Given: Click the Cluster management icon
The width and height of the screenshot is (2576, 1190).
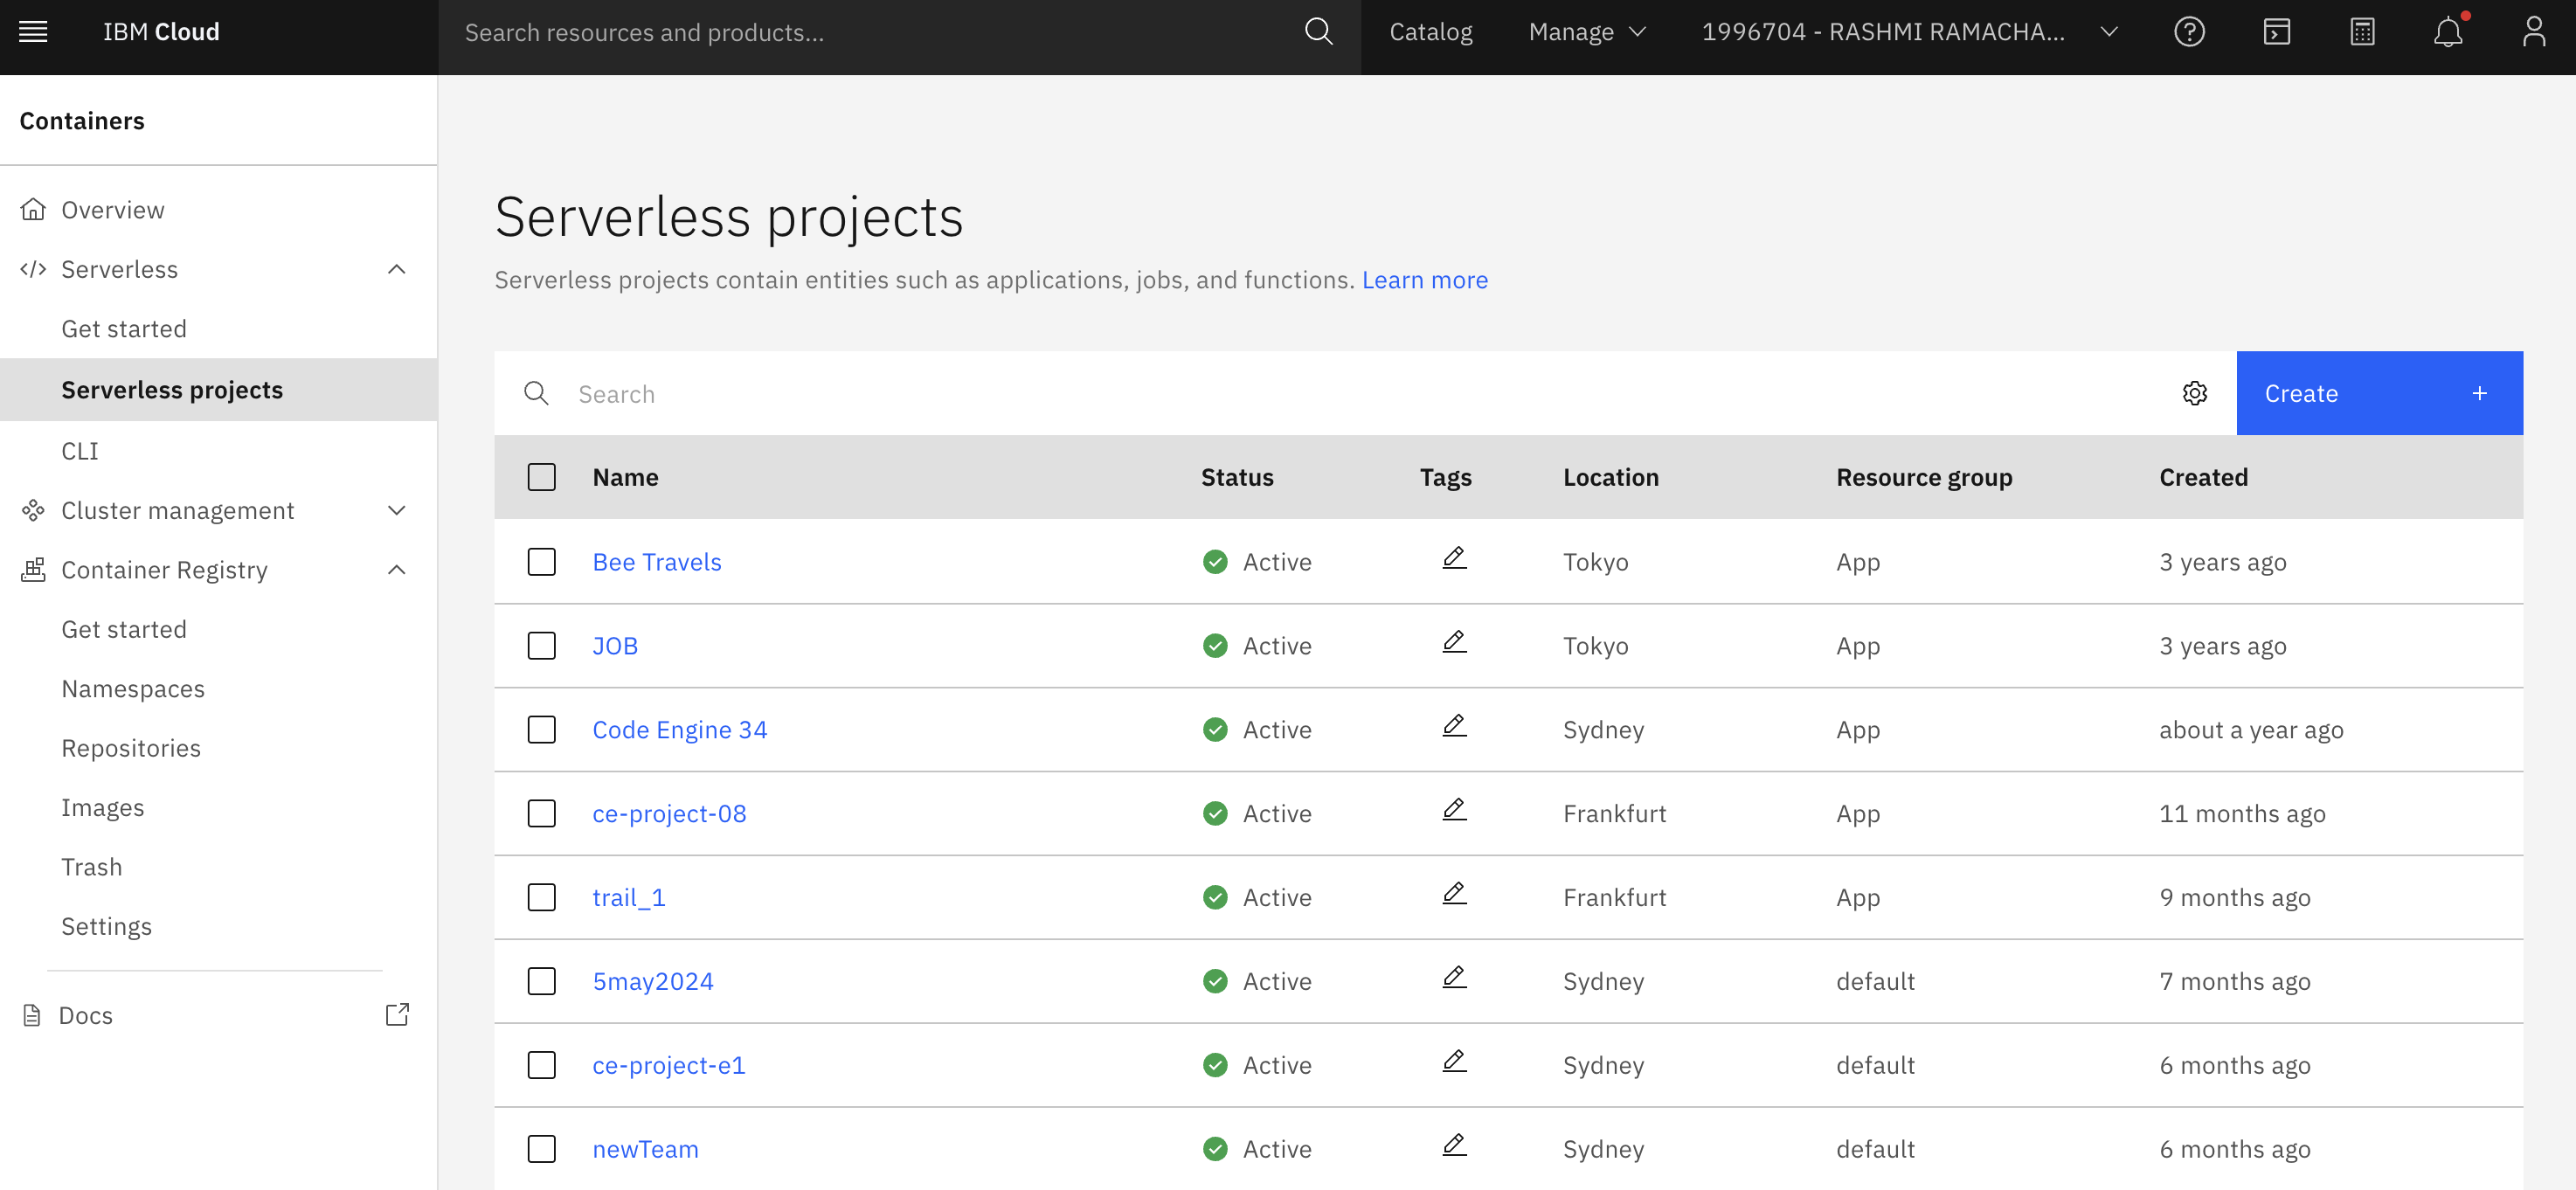Looking at the screenshot, I should pyautogui.click(x=33, y=510).
